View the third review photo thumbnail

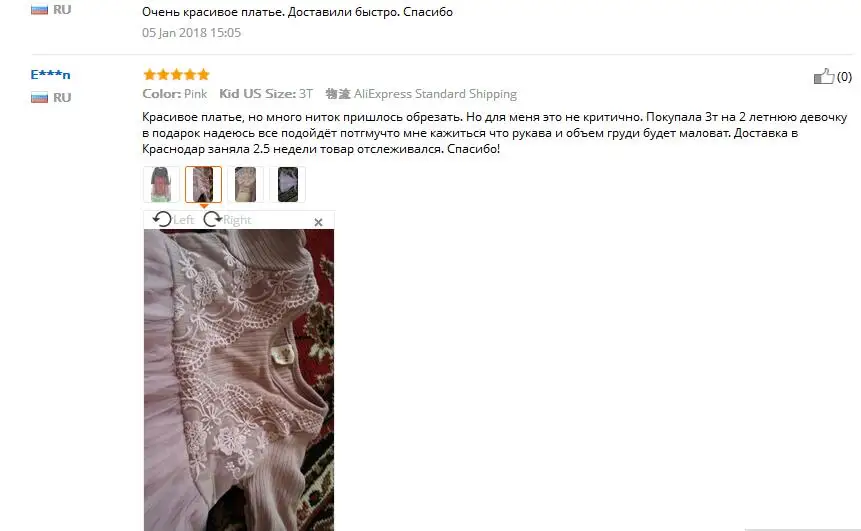pos(245,185)
